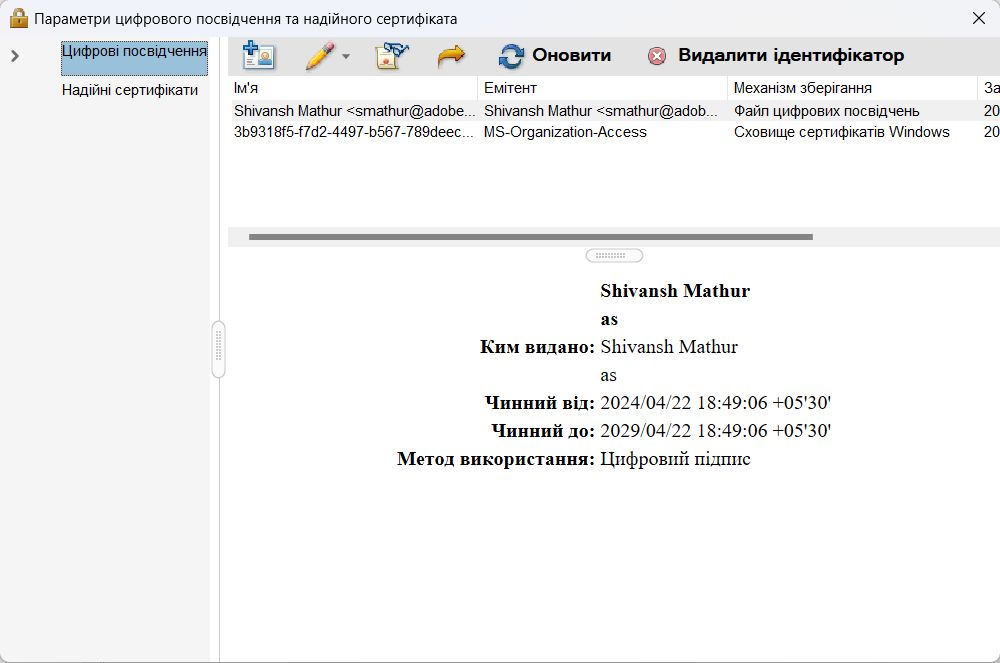Click the yellow Export arrow icon
Viewport: 1000px width, 663px height.
pos(451,56)
